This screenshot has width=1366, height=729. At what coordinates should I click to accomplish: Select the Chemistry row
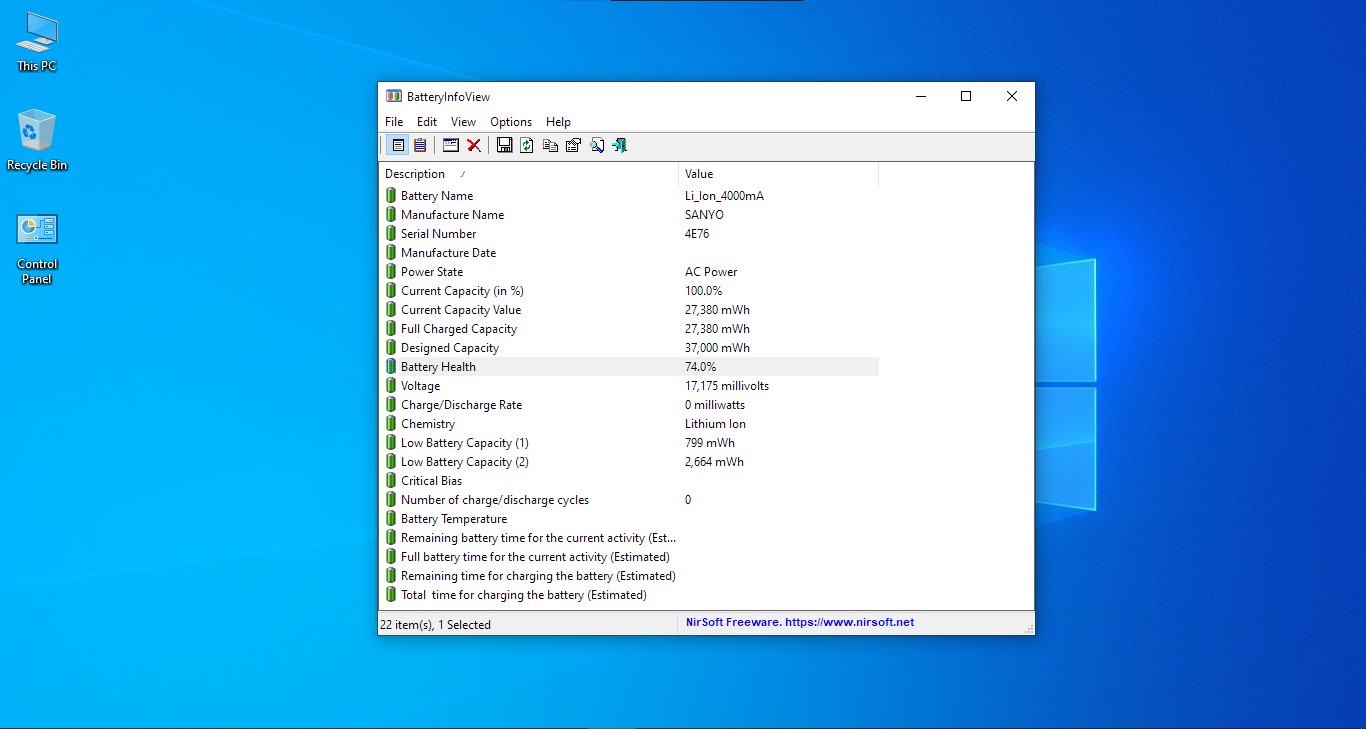(629, 424)
